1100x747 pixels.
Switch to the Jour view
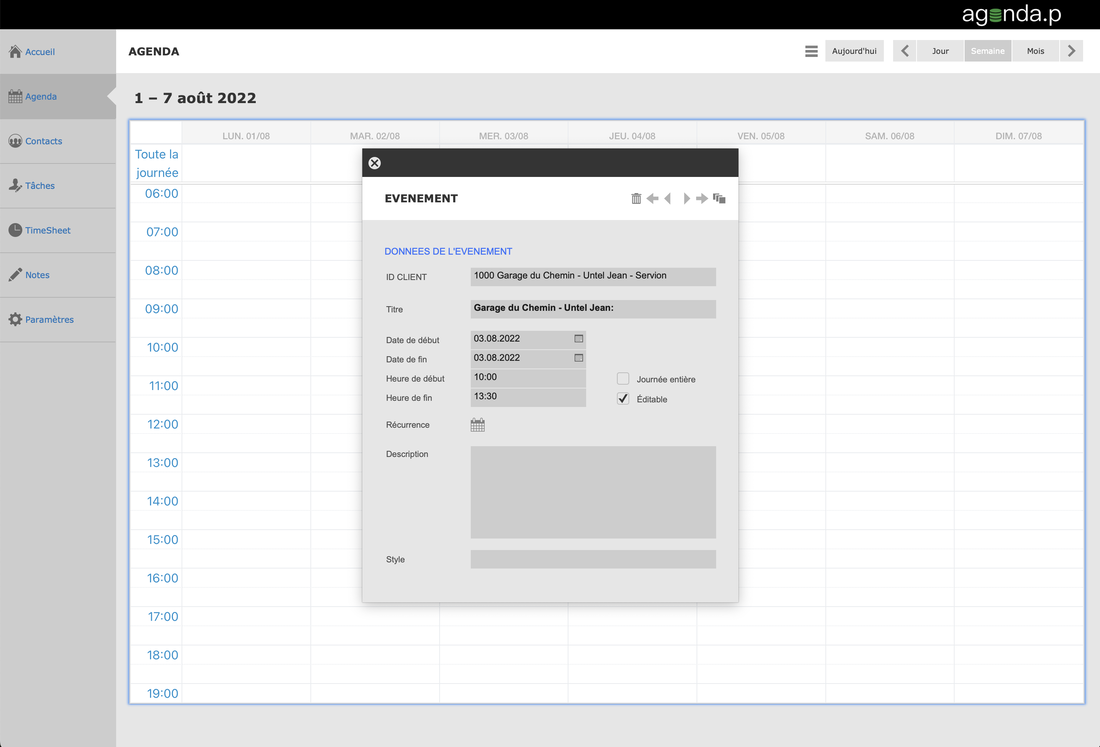coord(940,51)
